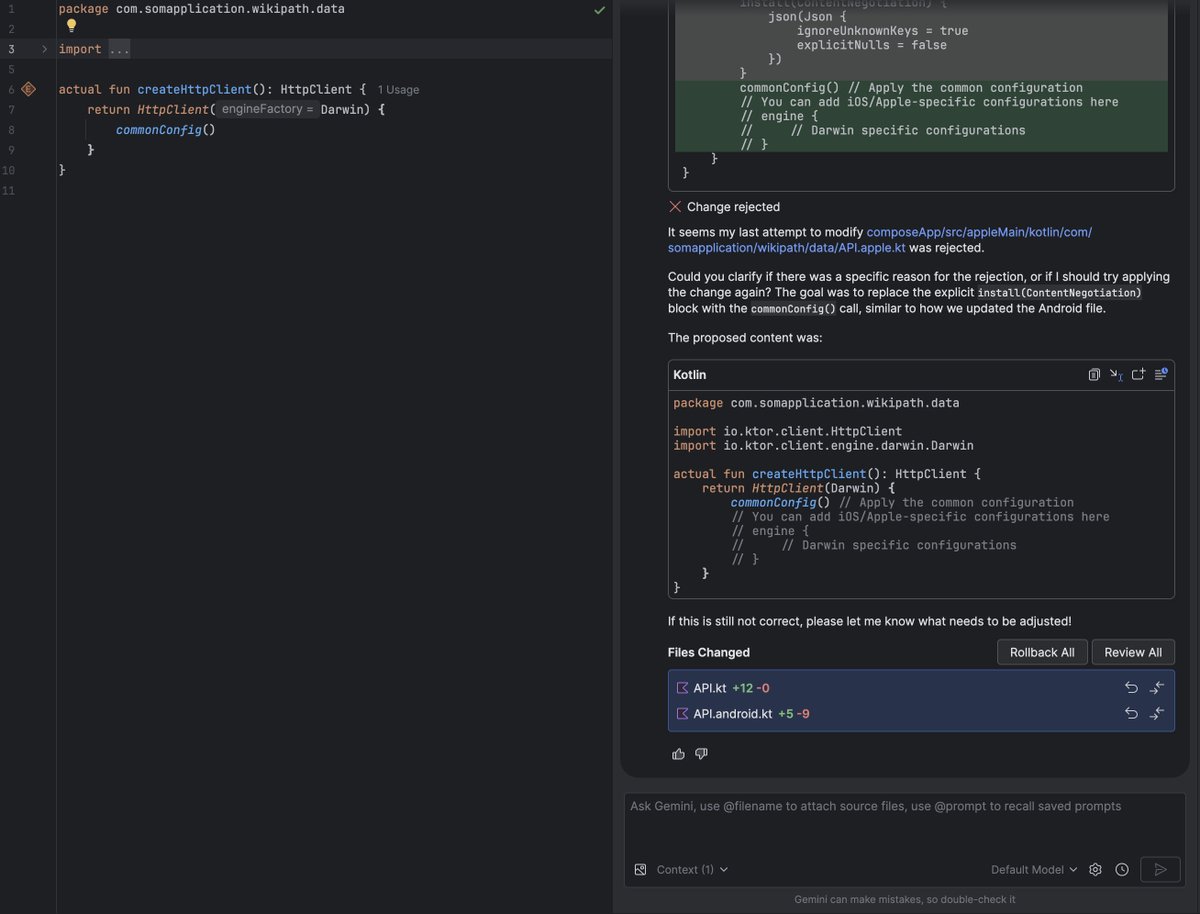Rollback API.kt using its undo arrow icon
This screenshot has height=914, width=1200.
pos(1131,687)
